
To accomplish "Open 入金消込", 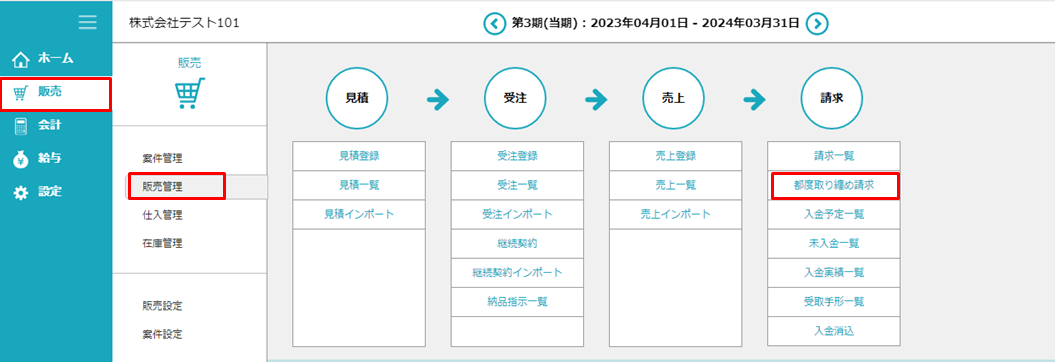I will click(834, 330).
